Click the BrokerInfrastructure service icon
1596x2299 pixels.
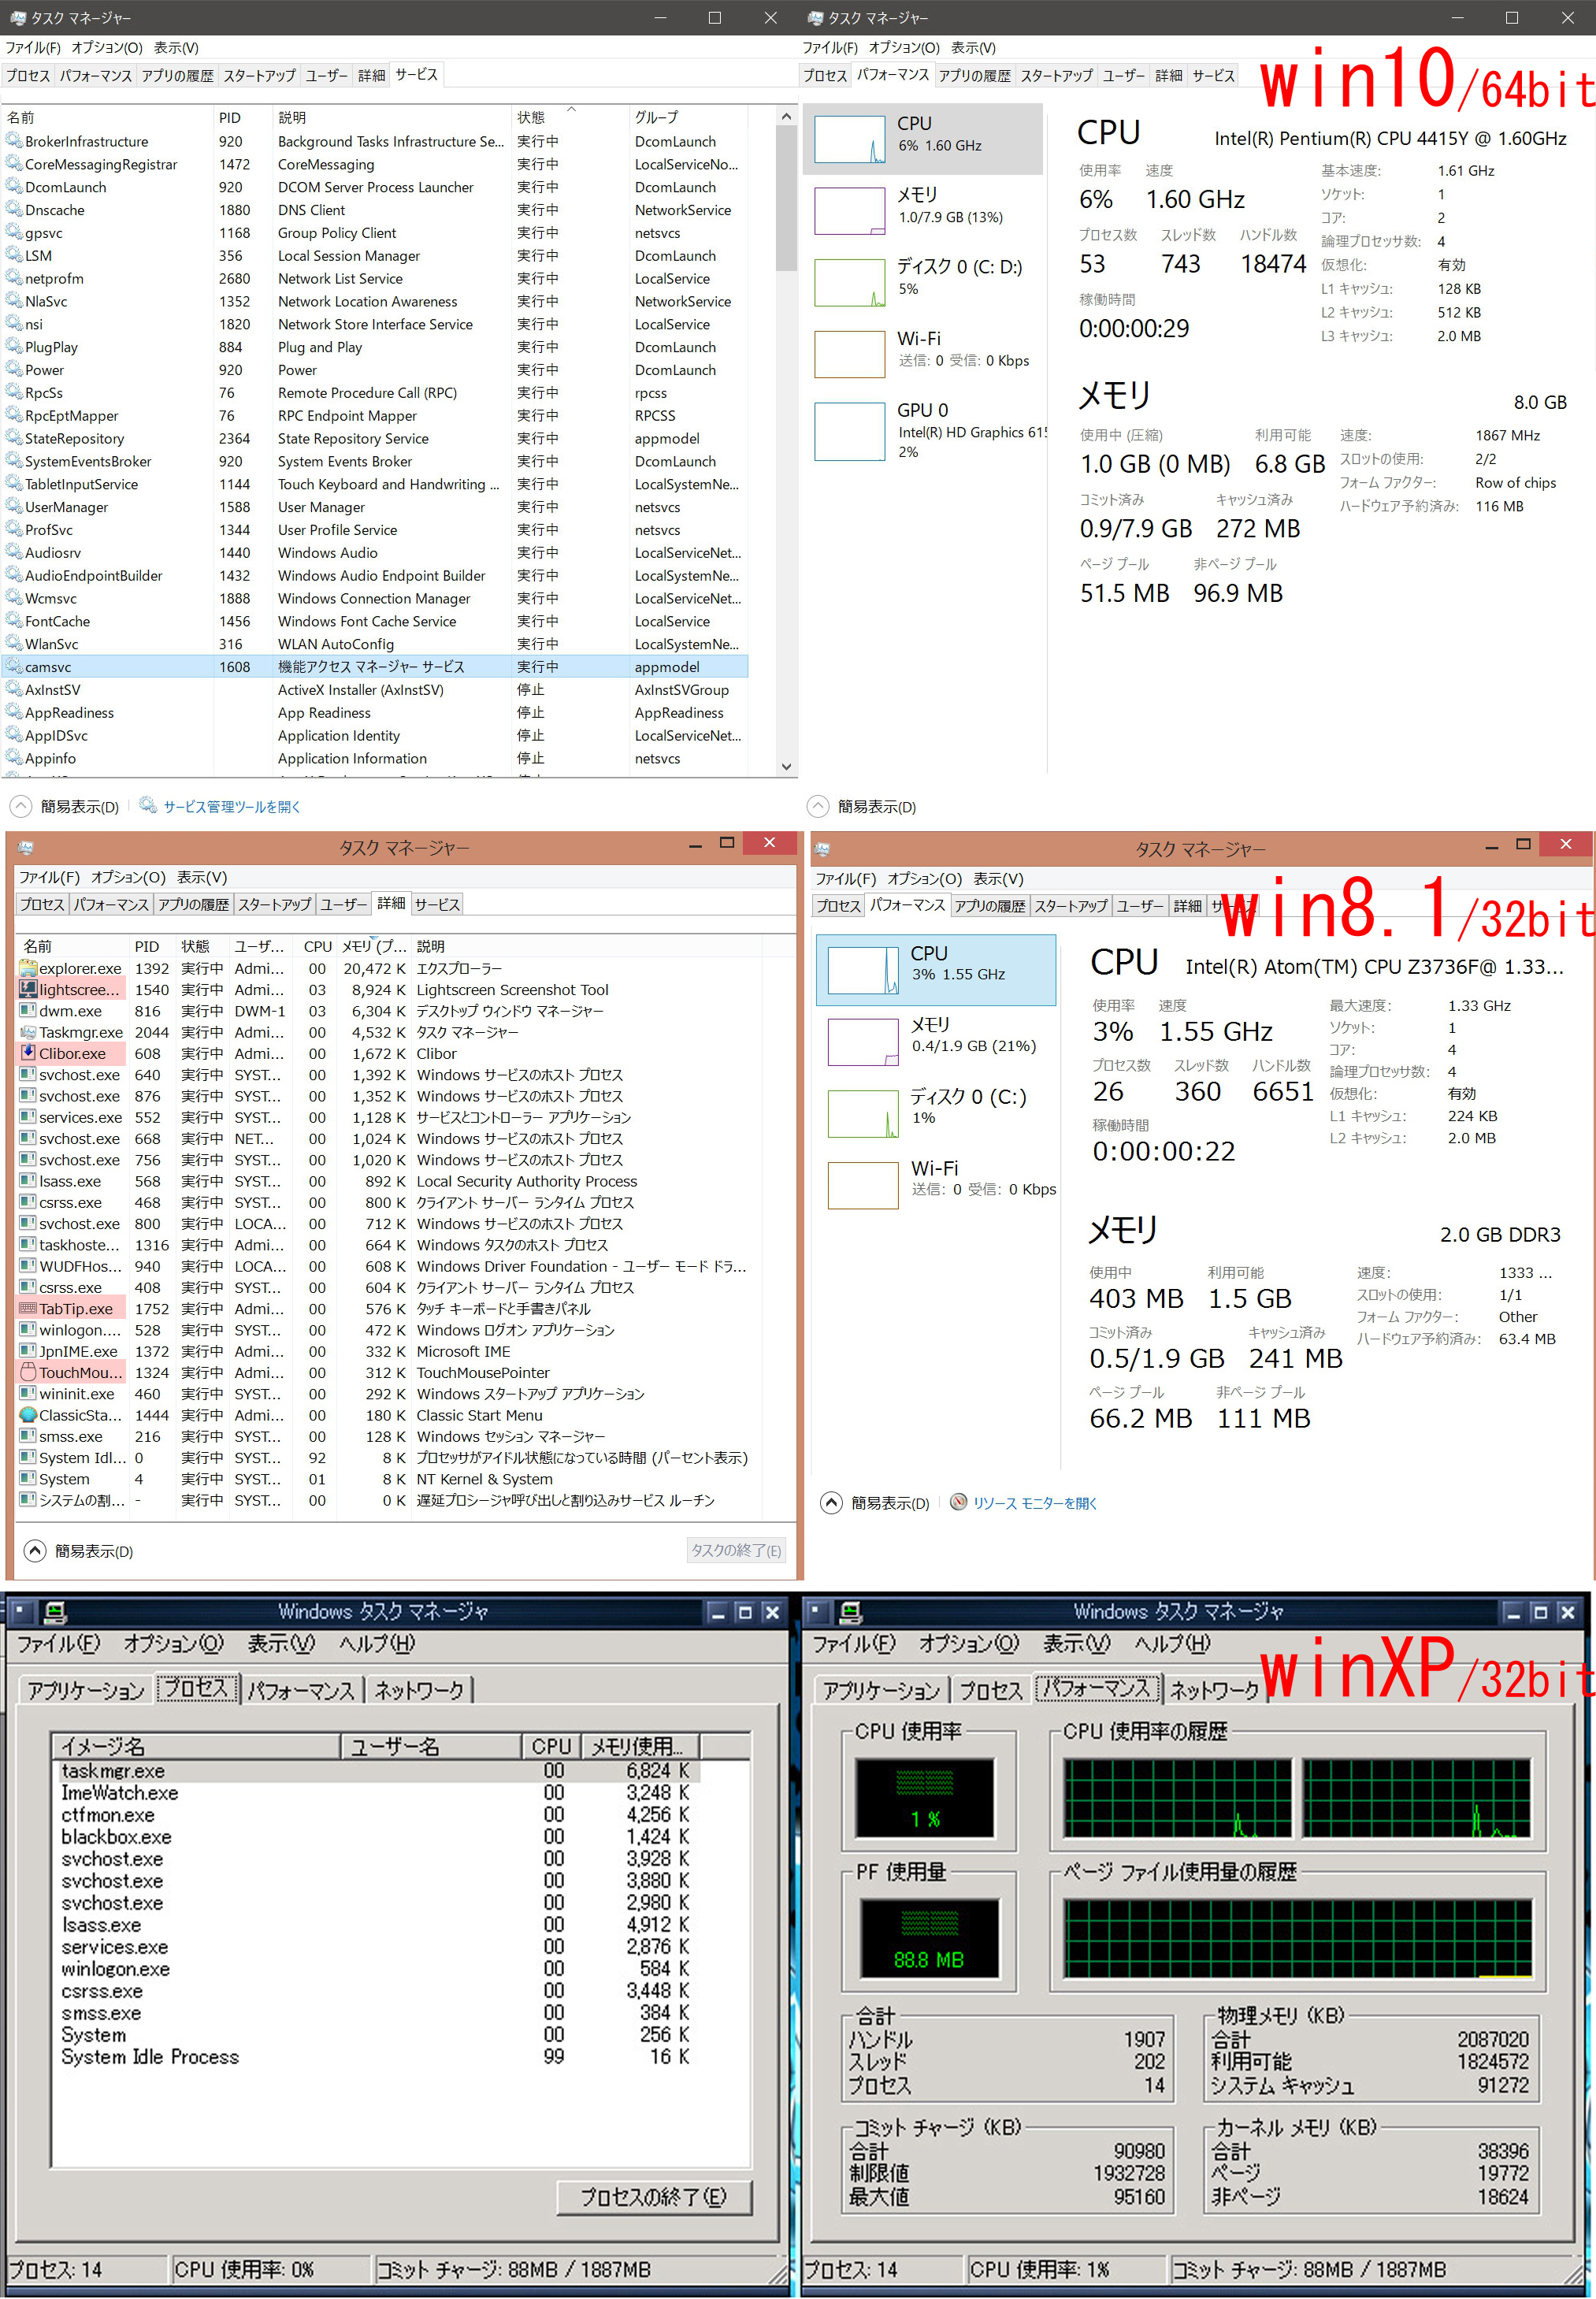click(x=14, y=141)
